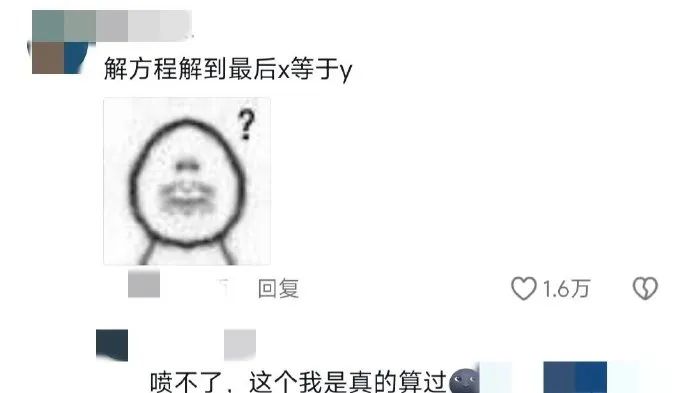This screenshot has width=690, height=393.
Task: Click the gray blurred block left of 回复
Action: pos(144,284)
